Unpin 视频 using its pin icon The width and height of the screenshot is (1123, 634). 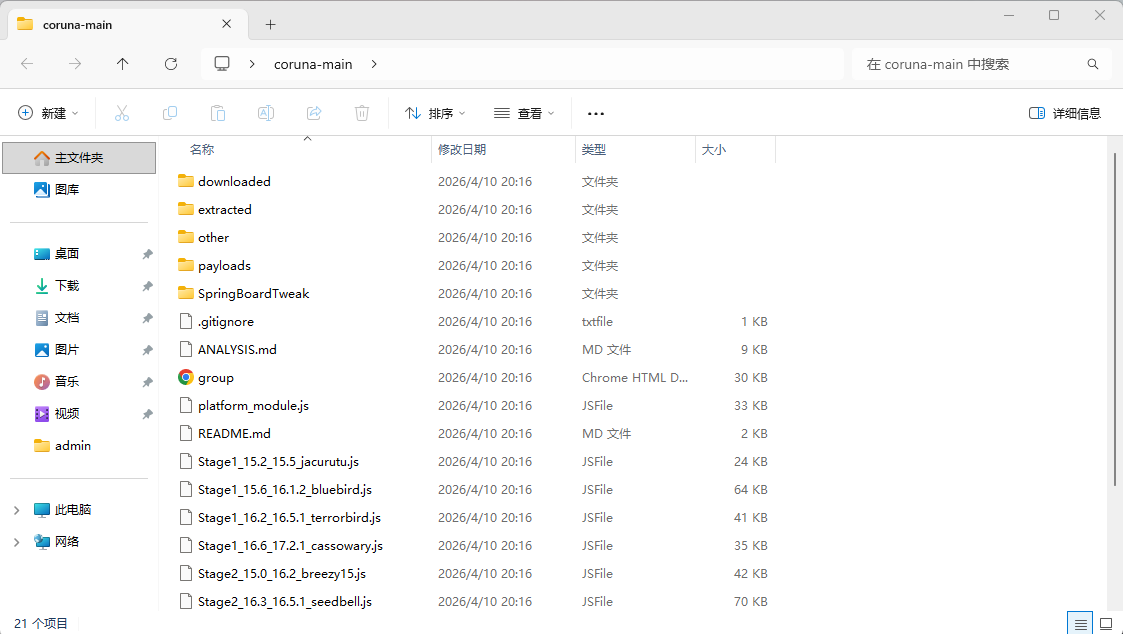[147, 414]
